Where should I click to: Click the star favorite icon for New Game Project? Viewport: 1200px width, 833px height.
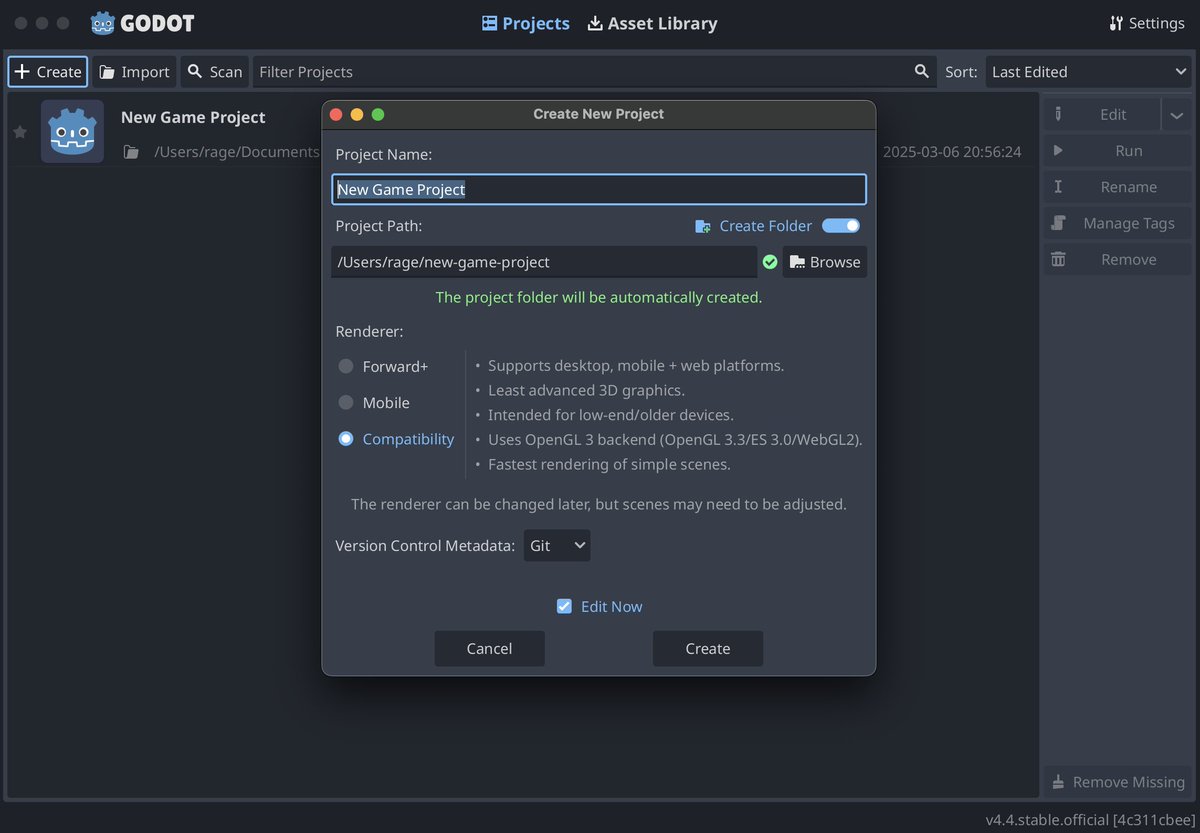click(x=20, y=131)
